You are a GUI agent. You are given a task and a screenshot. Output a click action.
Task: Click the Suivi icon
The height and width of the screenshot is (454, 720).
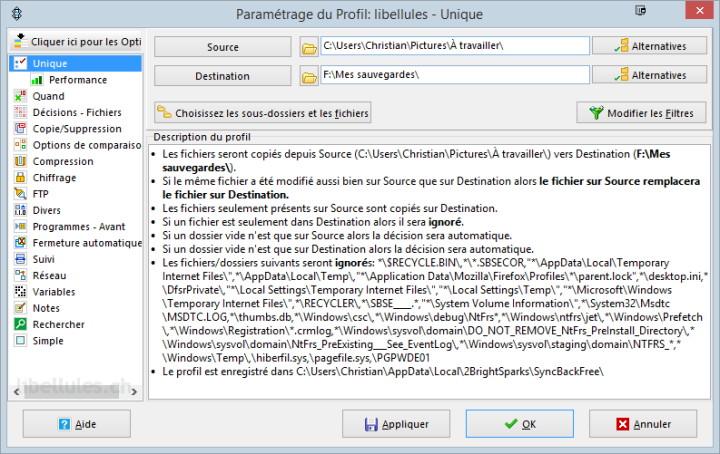21,259
